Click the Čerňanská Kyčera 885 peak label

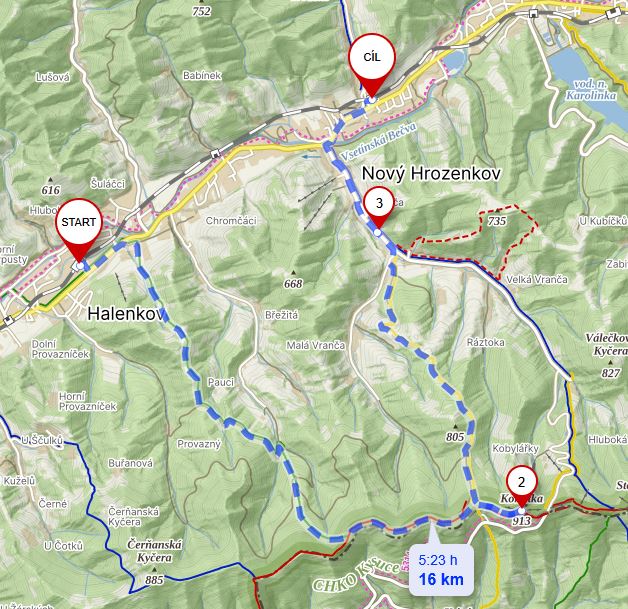(x=154, y=561)
